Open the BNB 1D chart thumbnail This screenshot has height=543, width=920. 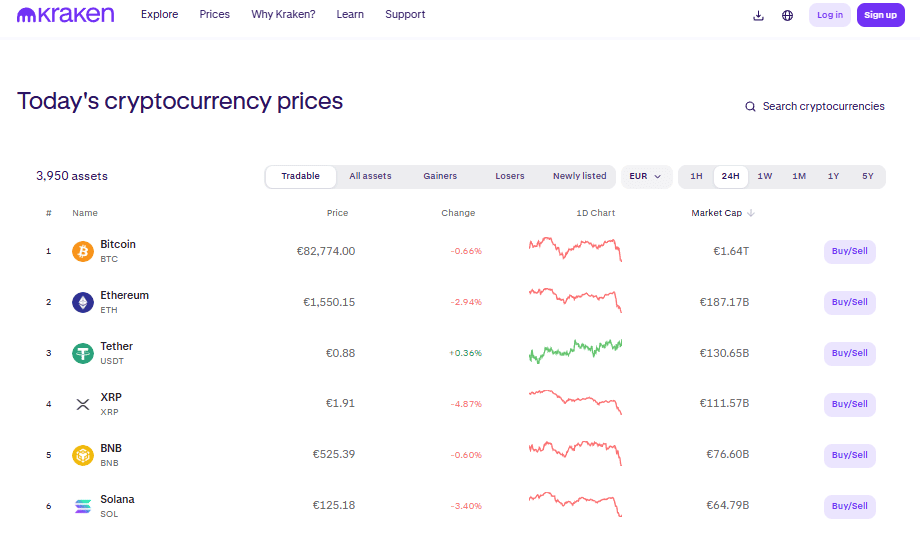[x=575, y=453]
